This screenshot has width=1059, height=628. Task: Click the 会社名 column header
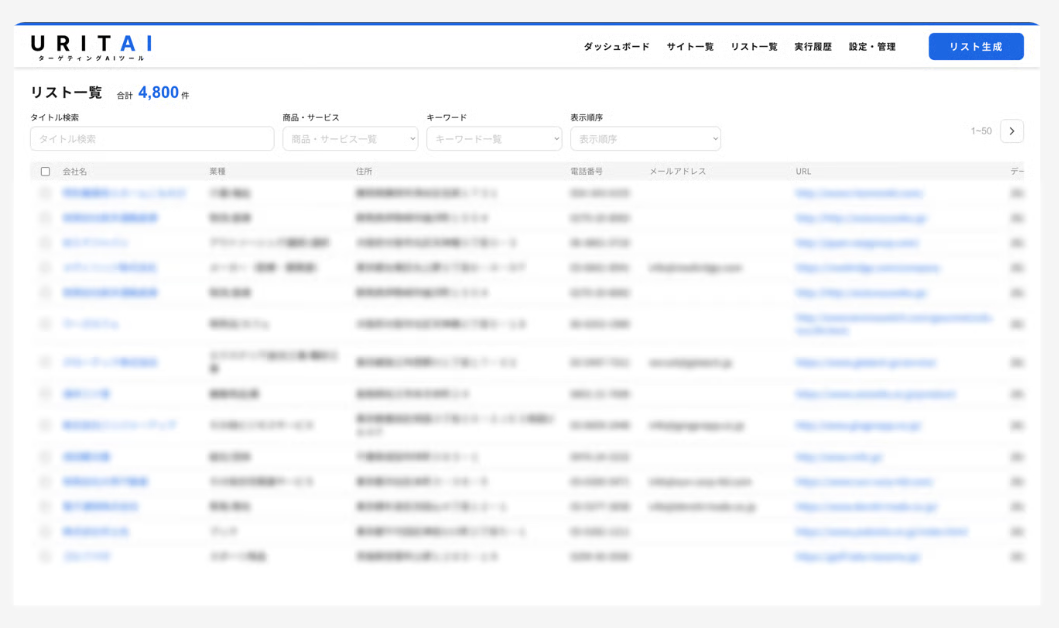(75, 172)
